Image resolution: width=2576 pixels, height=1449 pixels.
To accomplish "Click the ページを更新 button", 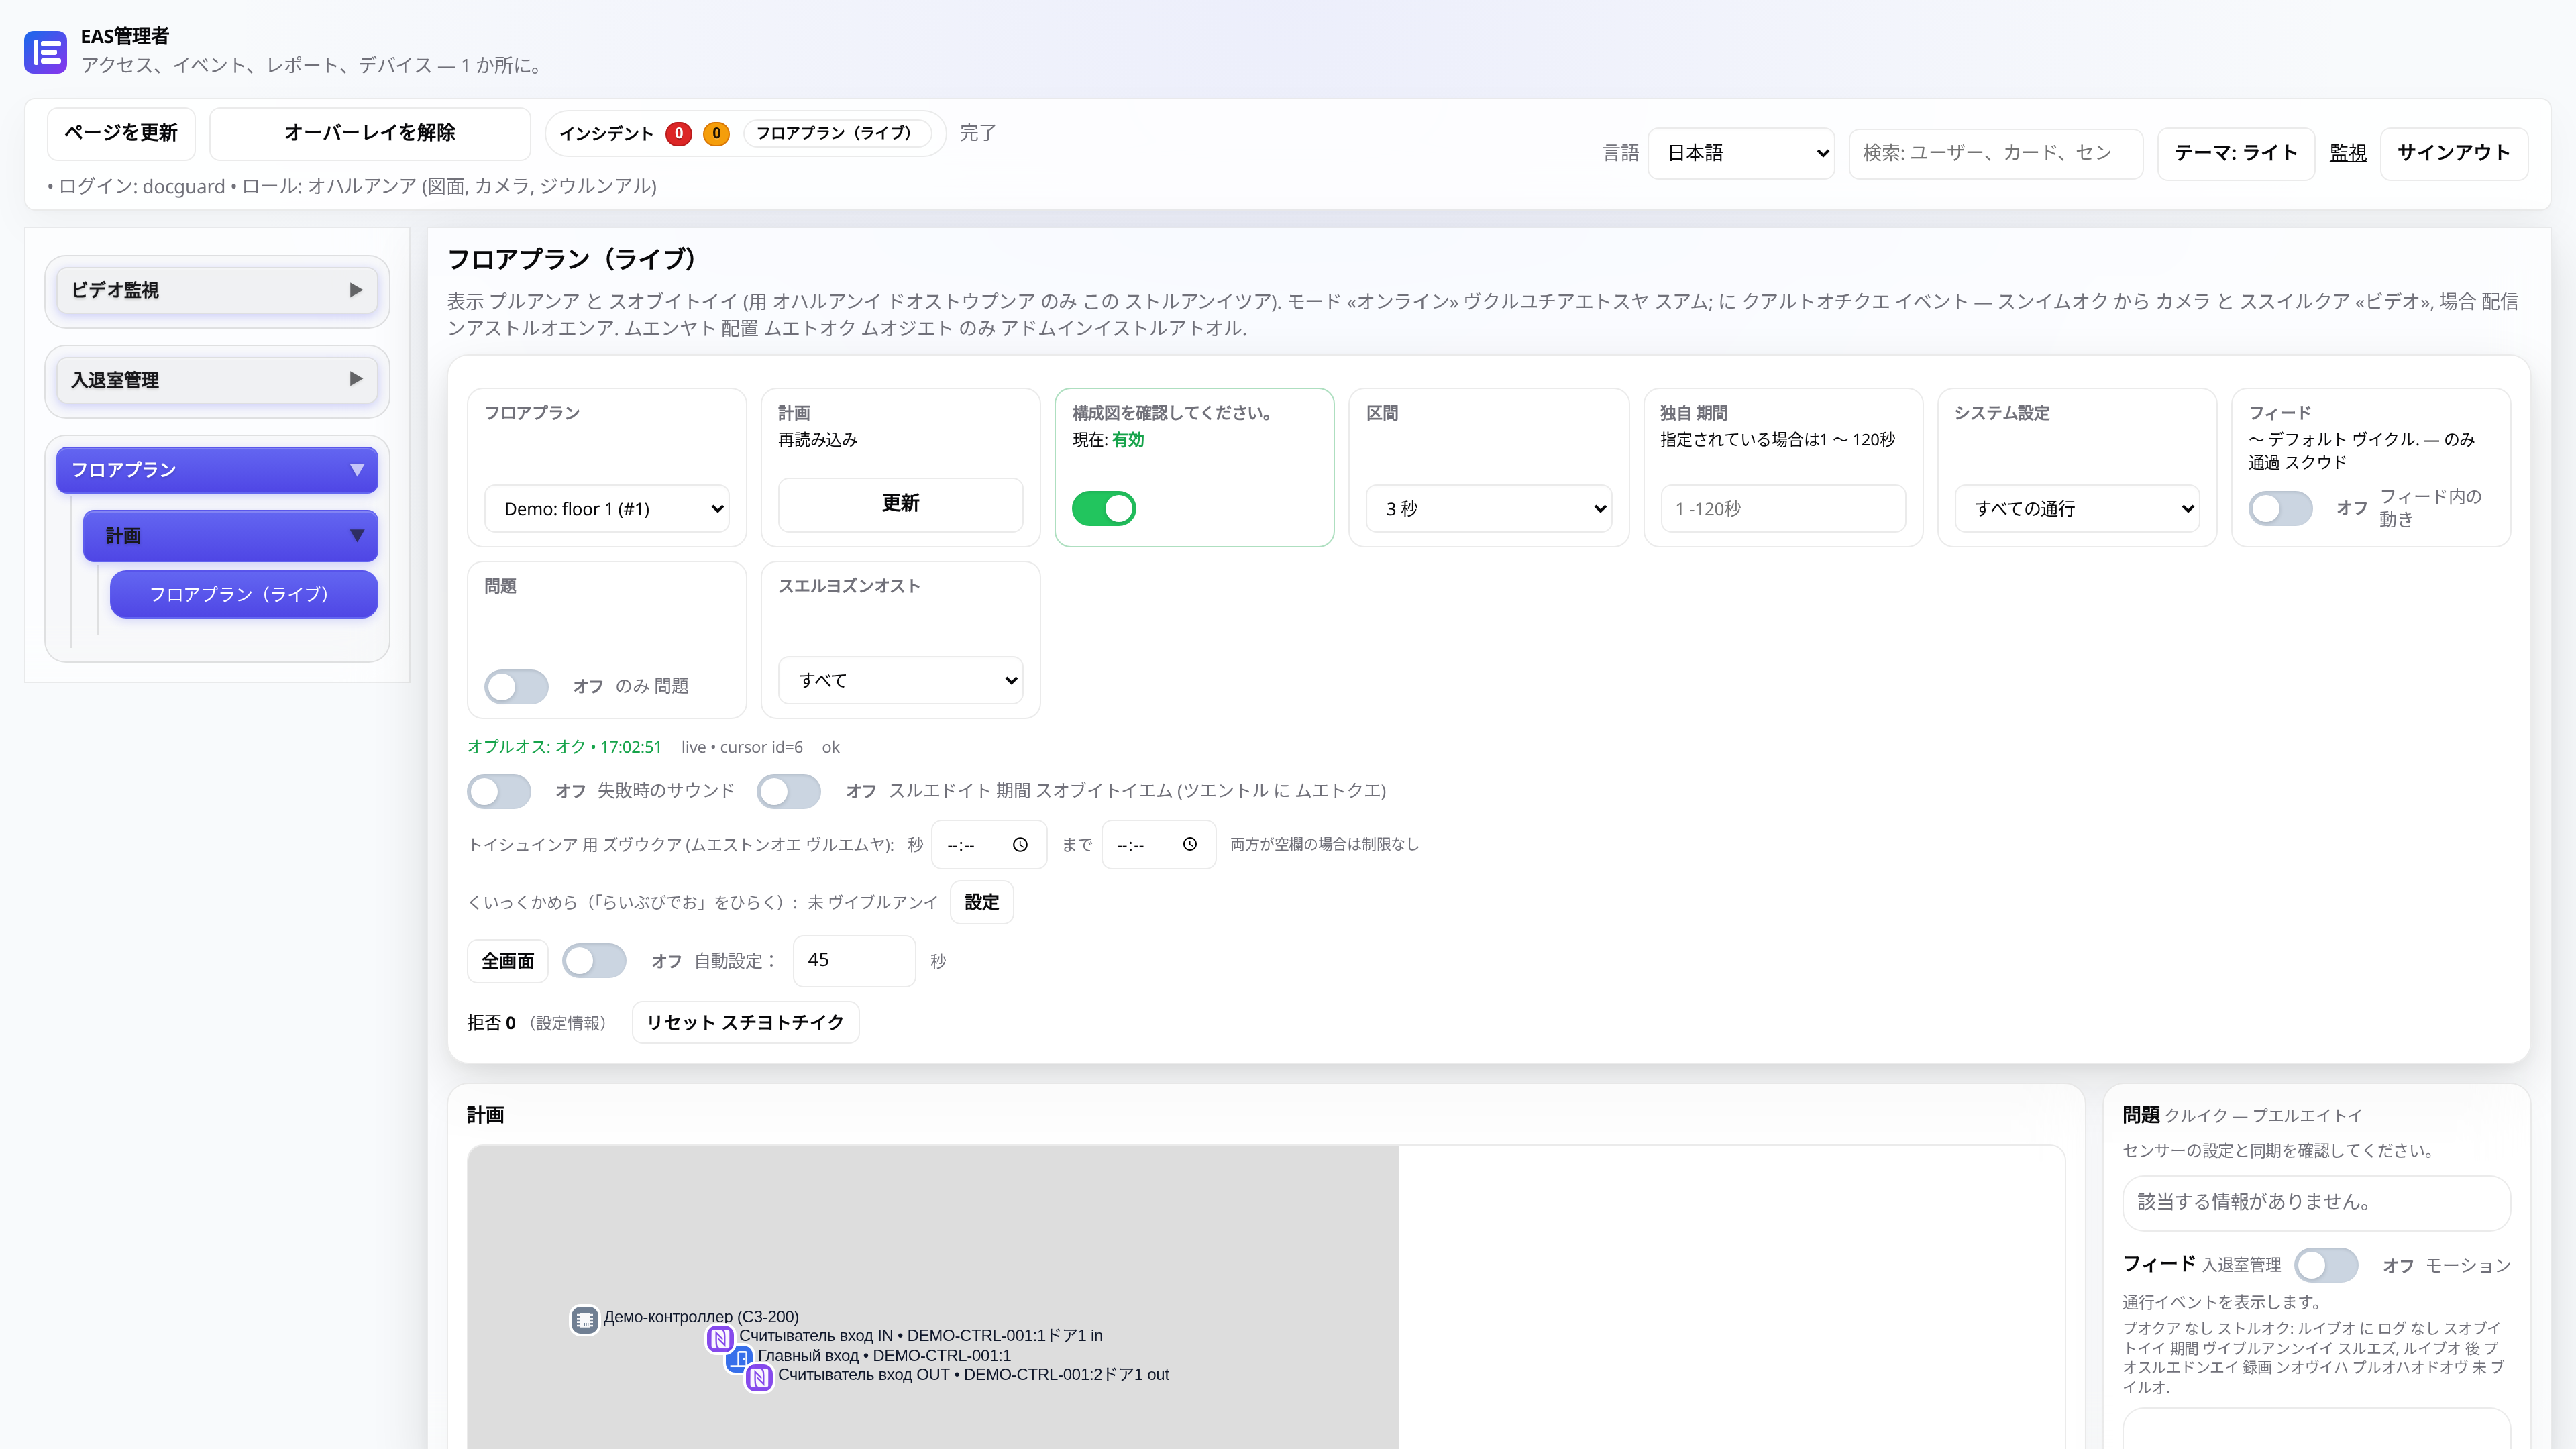I will pyautogui.click(x=121, y=133).
